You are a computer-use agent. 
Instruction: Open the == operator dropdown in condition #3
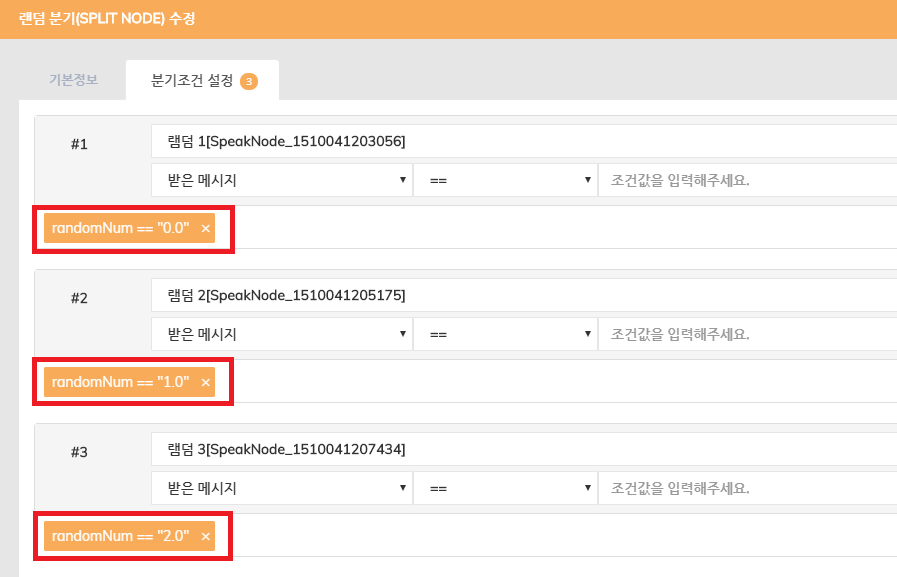pyautogui.click(x=505, y=488)
